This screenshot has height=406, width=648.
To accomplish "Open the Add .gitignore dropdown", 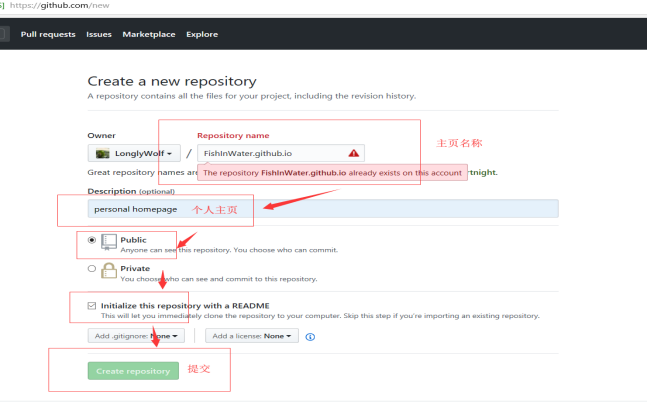I will pyautogui.click(x=136, y=336).
